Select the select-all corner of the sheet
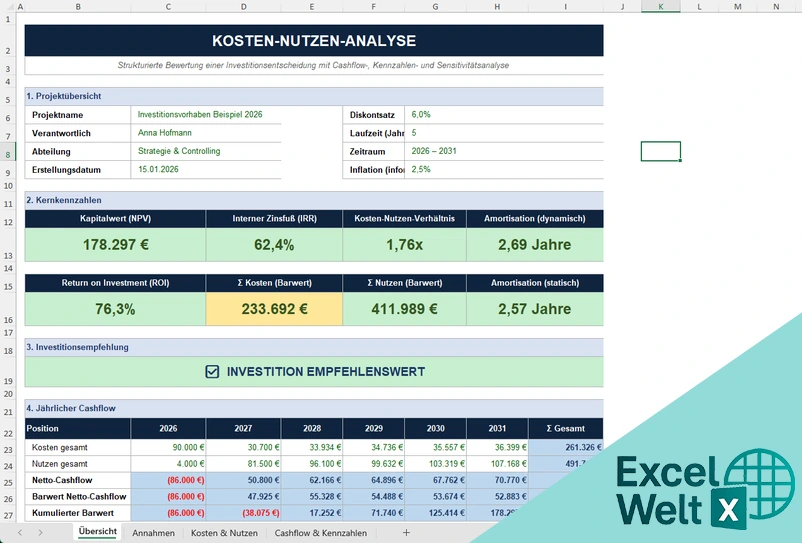 (8, 7)
